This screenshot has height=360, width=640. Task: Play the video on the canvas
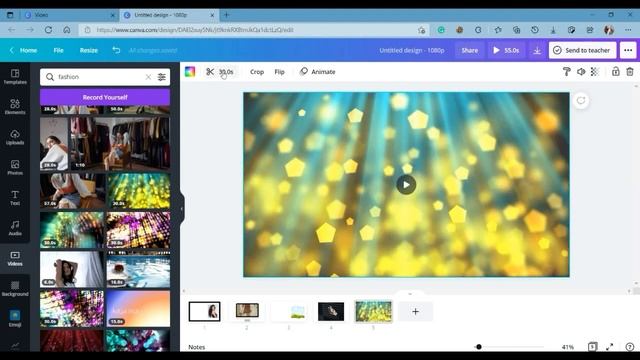point(406,184)
